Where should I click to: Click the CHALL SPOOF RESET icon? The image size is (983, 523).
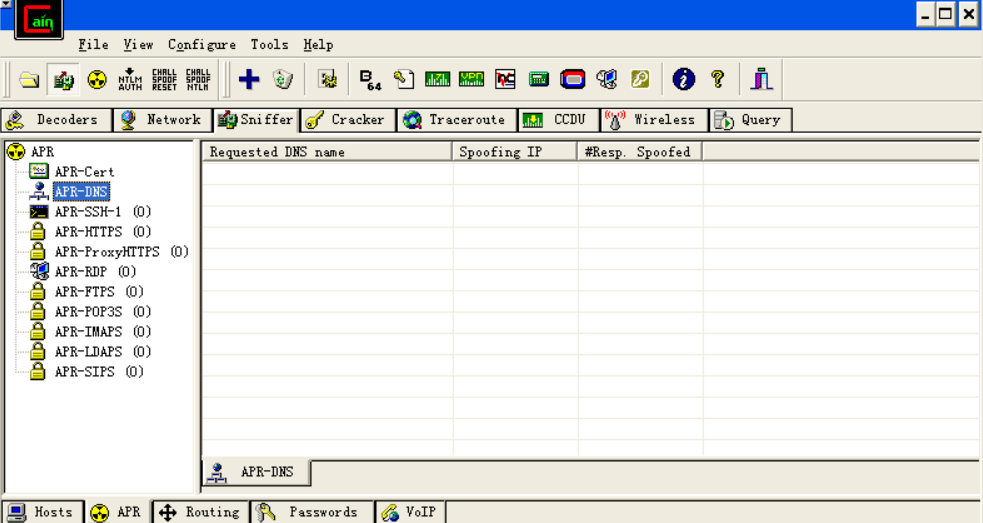point(164,80)
